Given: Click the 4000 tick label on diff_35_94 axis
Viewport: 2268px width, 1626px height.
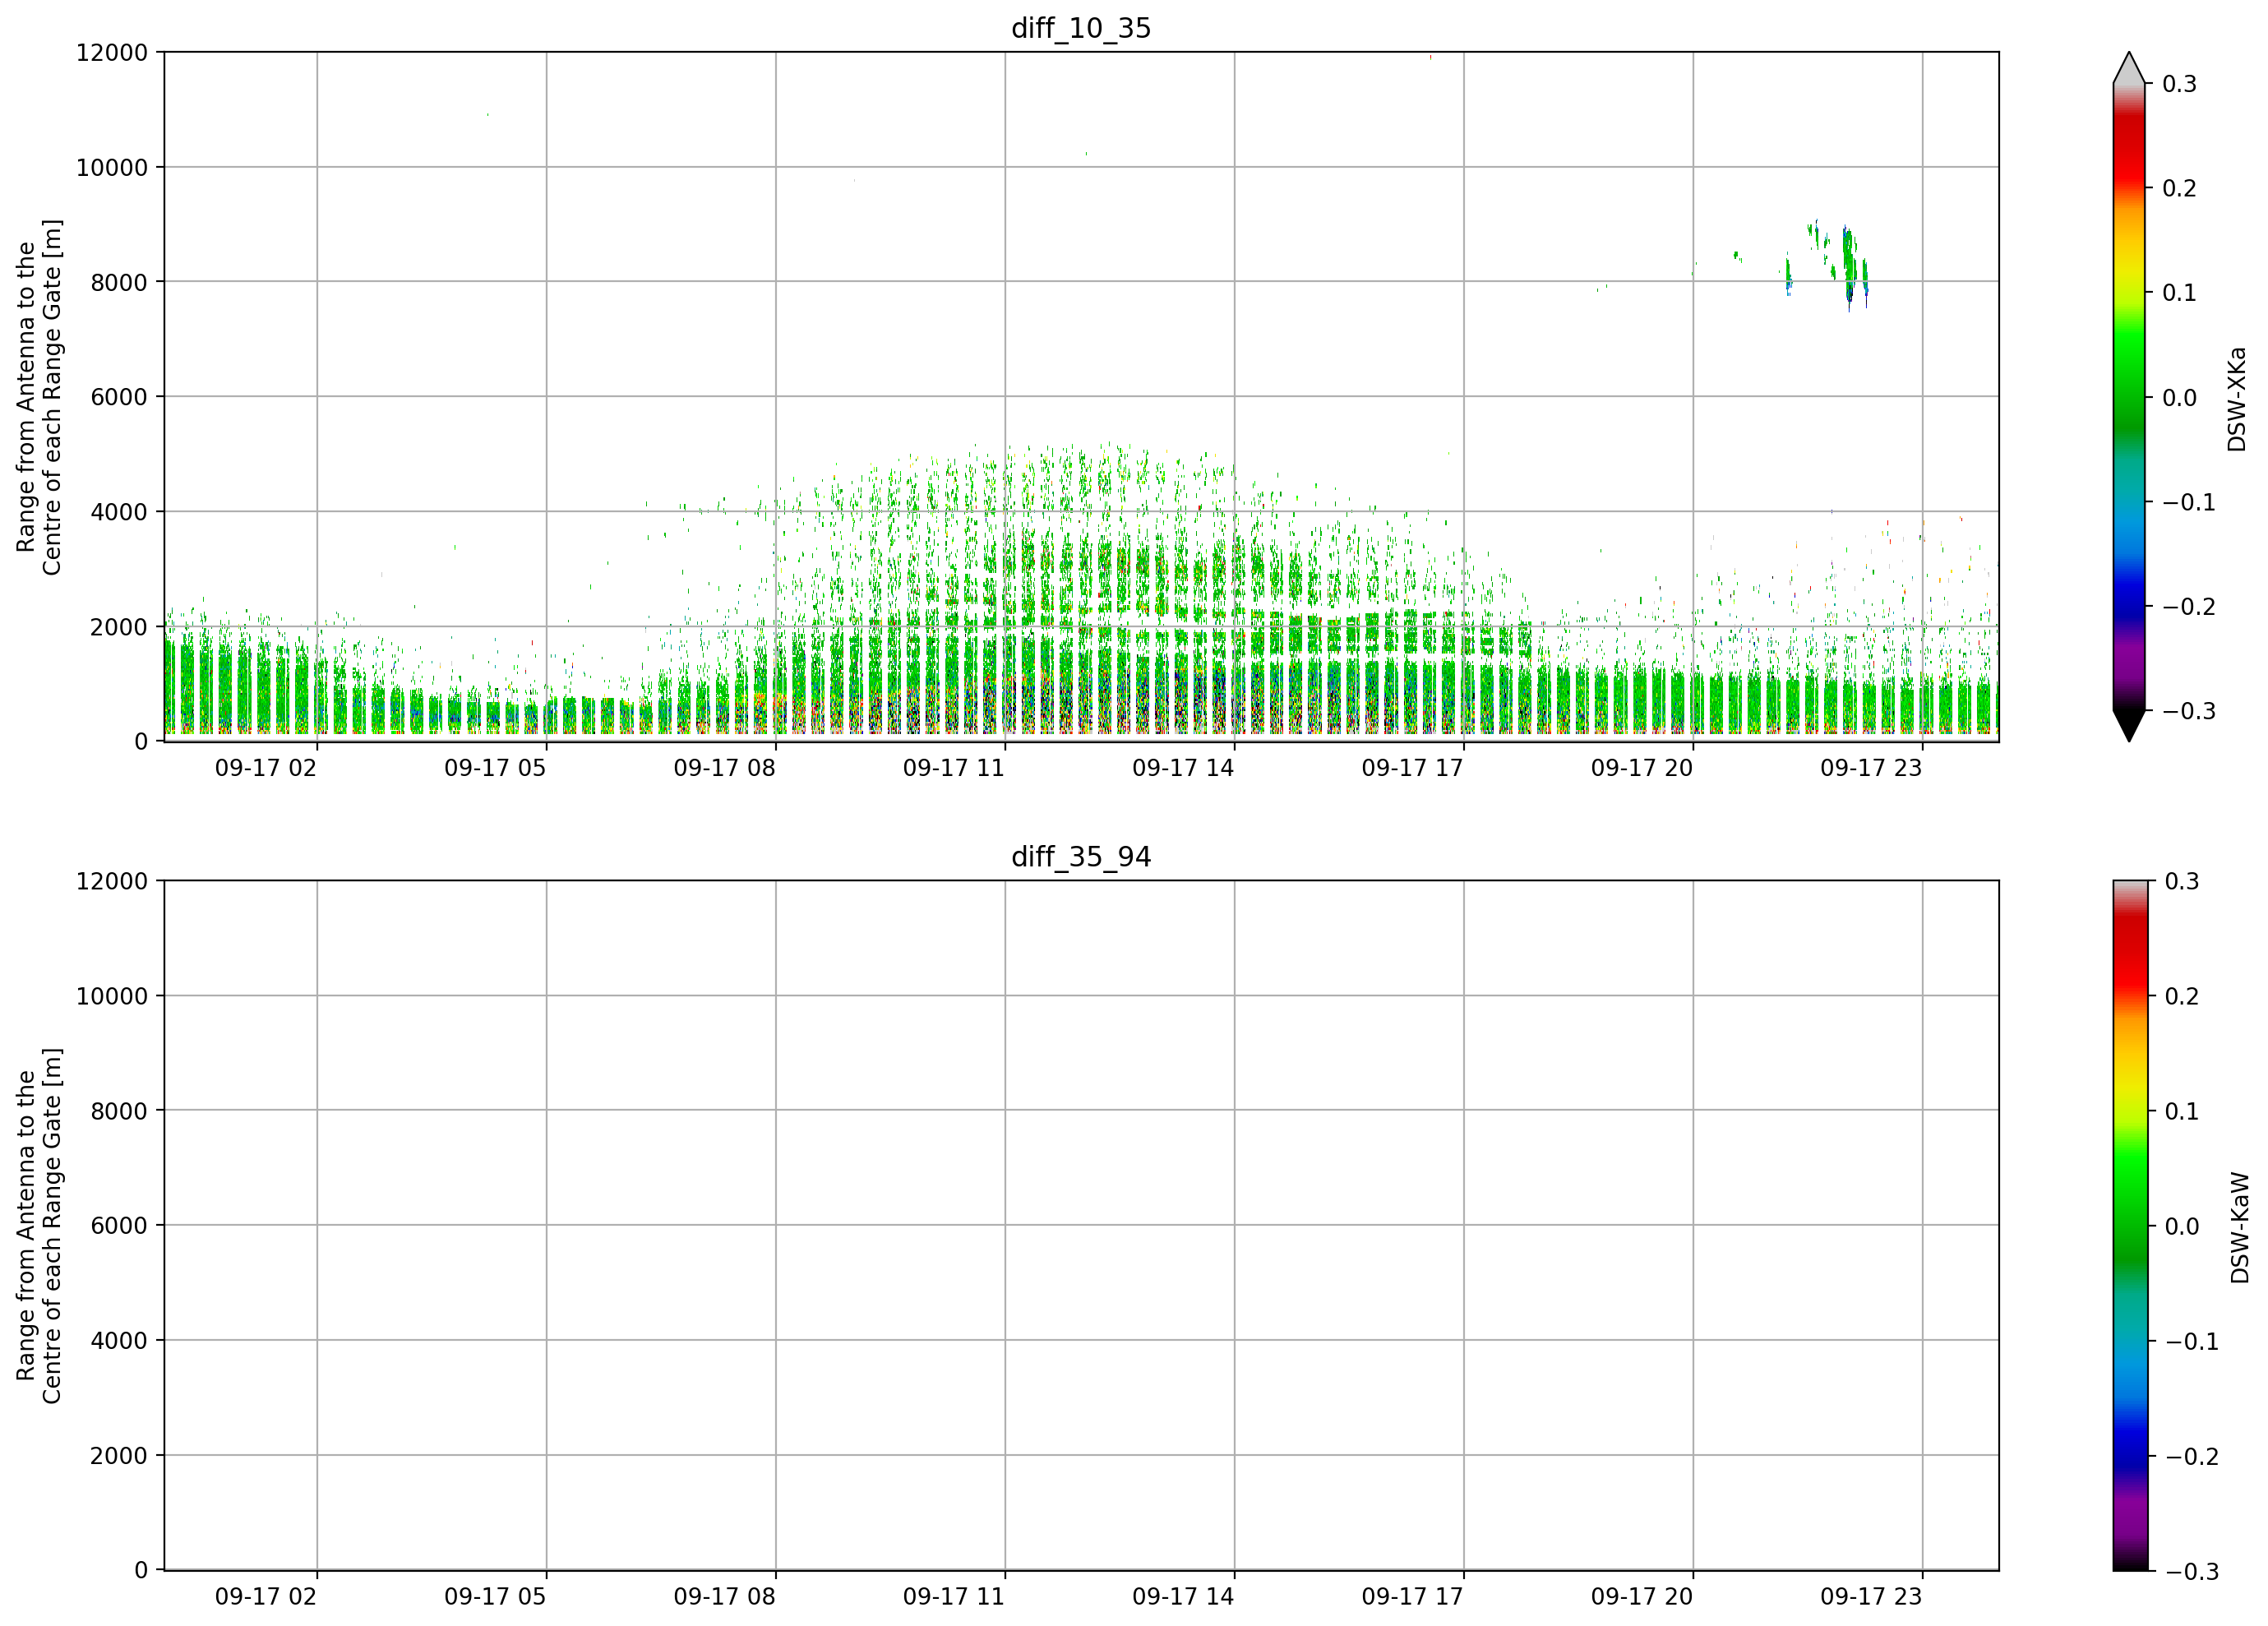Looking at the screenshot, I should (119, 1341).
